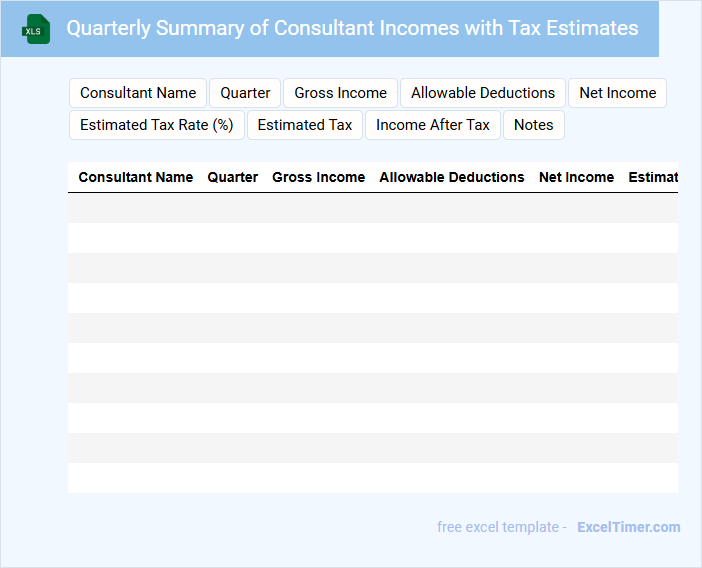Click the Allowable Deductions column header

click(x=452, y=177)
